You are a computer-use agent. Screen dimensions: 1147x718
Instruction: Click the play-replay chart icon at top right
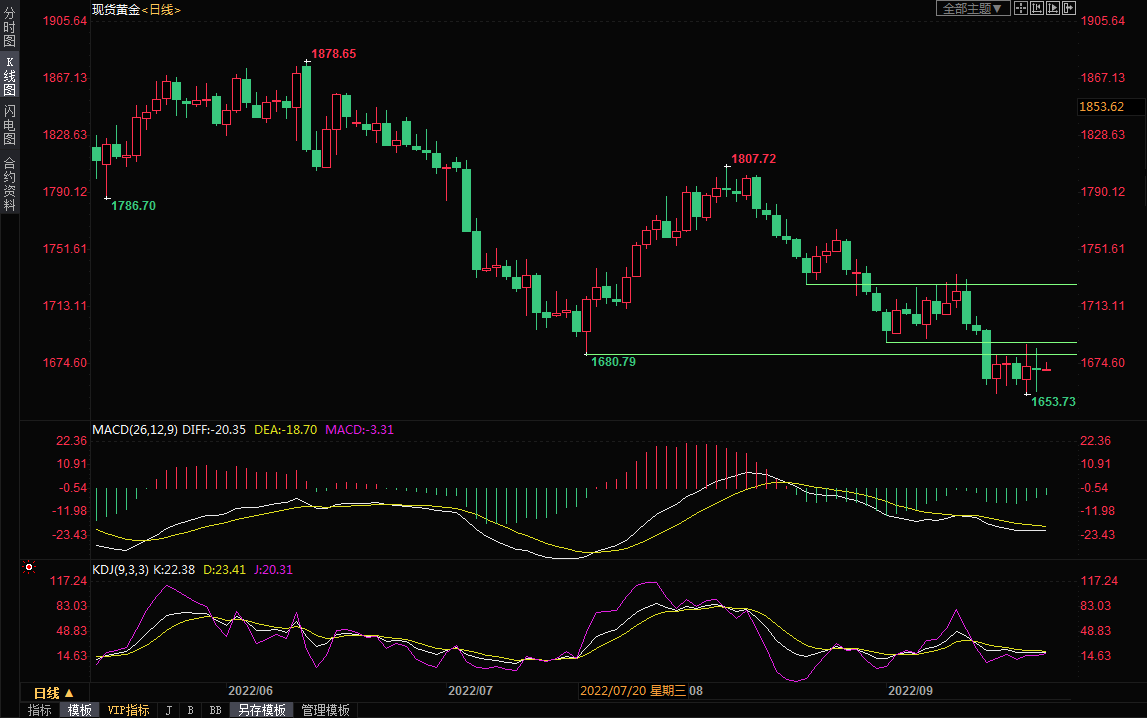point(1053,8)
